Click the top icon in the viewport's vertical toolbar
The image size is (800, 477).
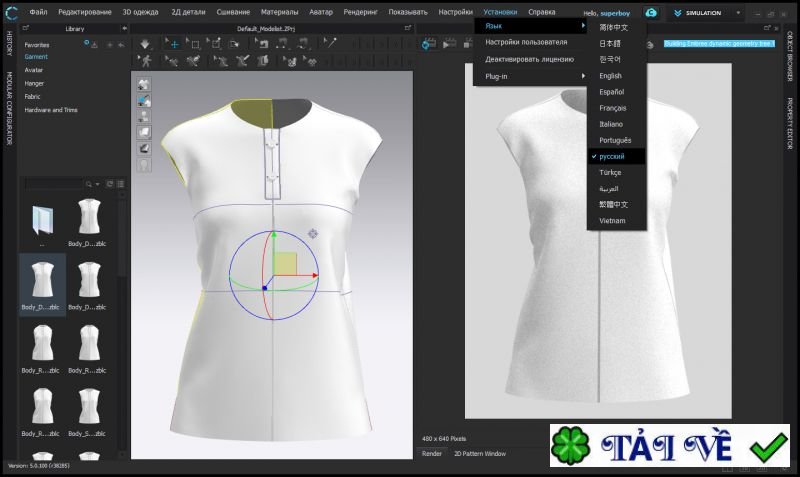click(x=144, y=84)
